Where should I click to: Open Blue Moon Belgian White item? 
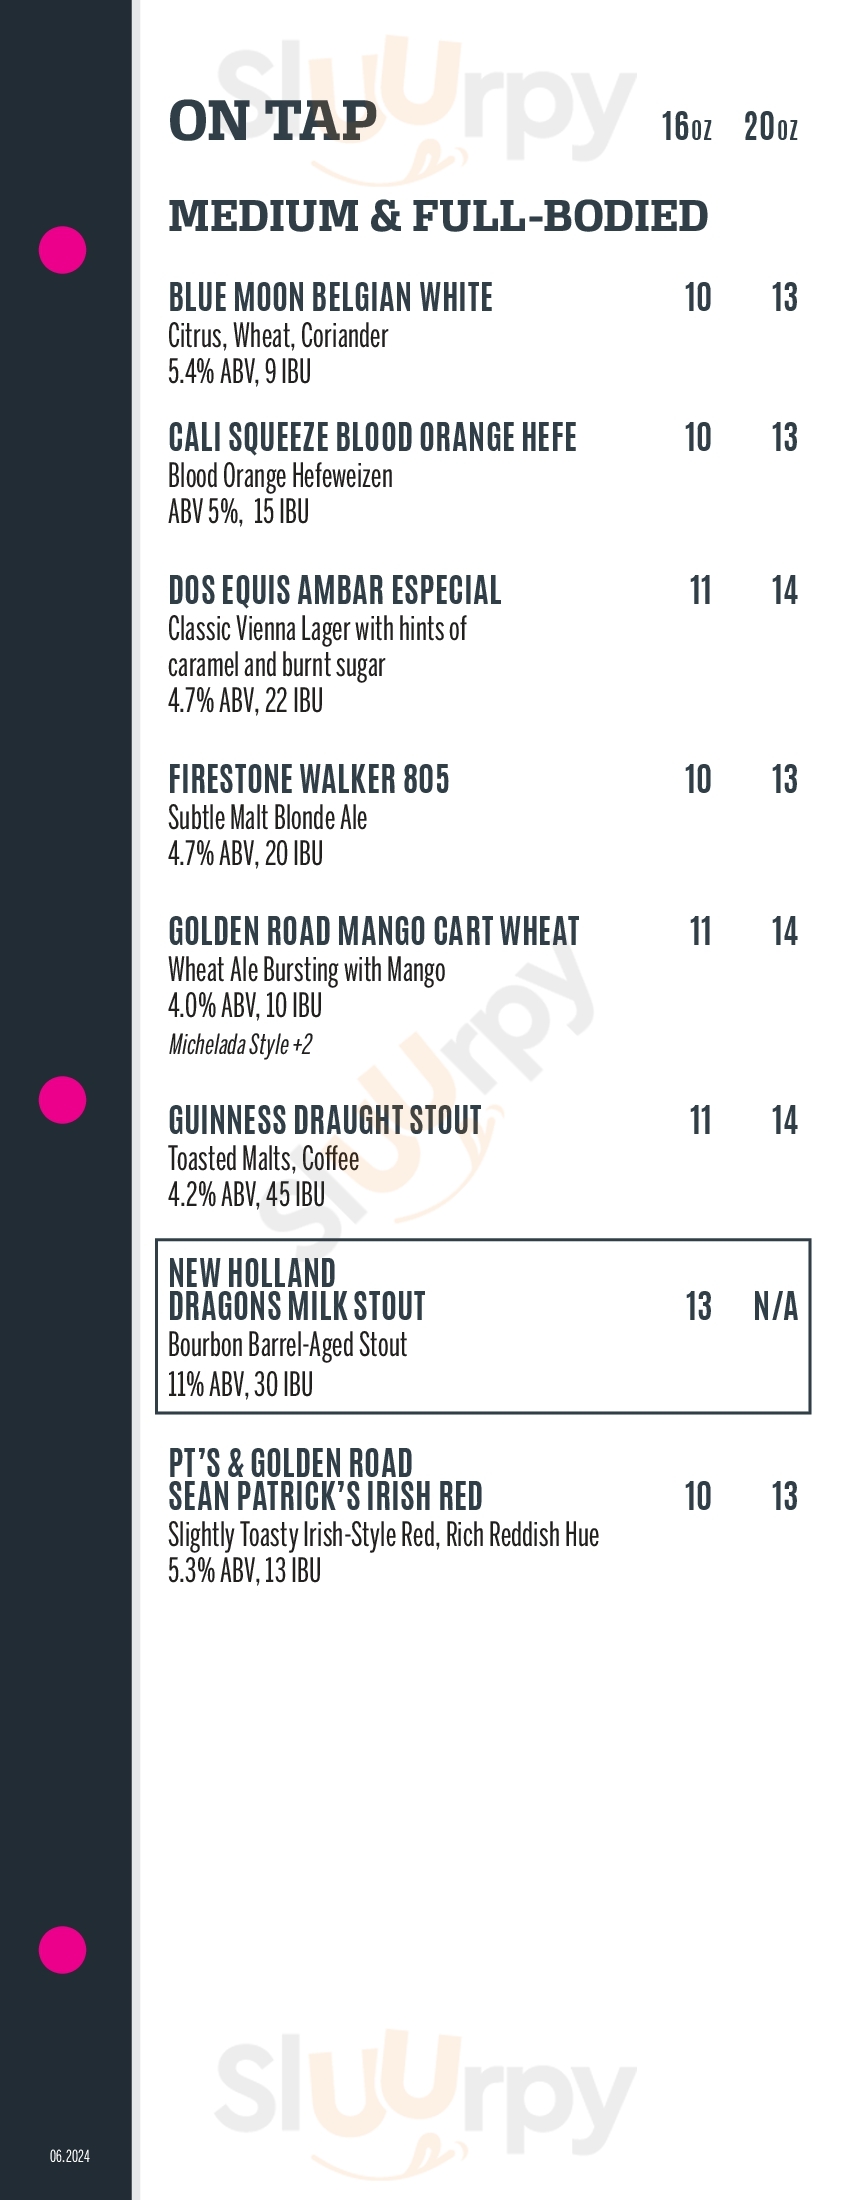(330, 298)
